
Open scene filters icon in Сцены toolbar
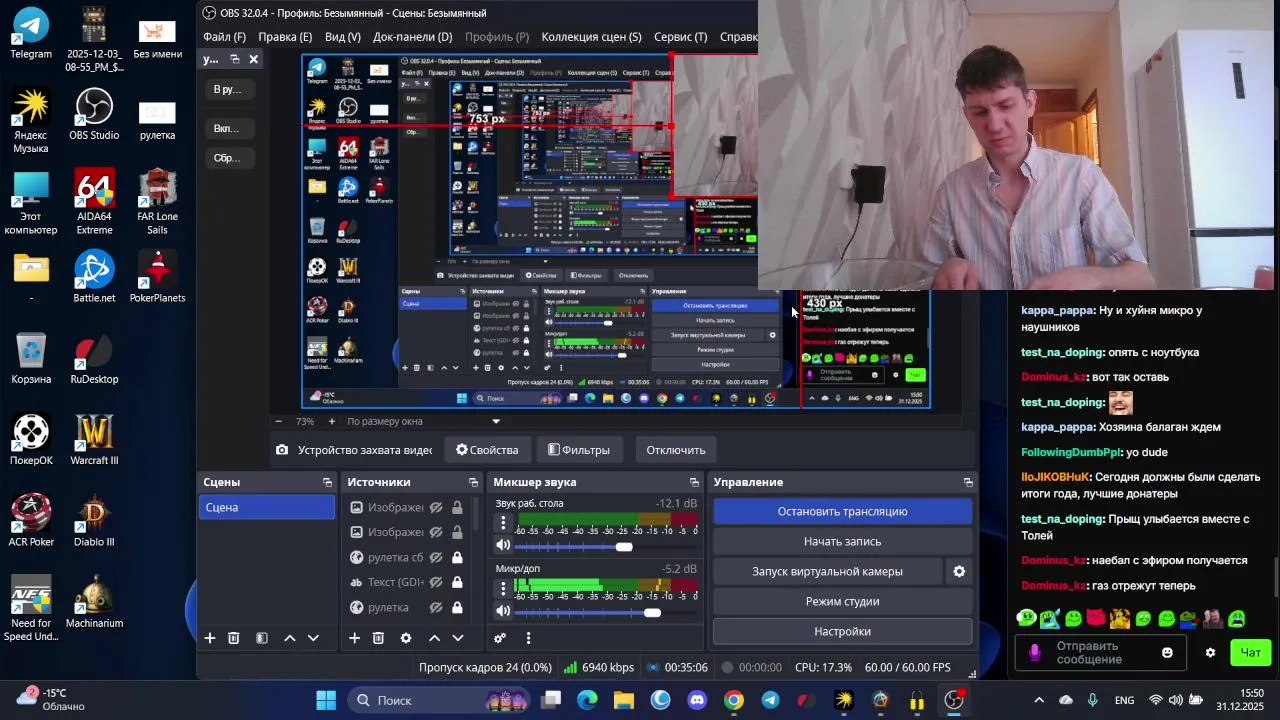coord(262,638)
